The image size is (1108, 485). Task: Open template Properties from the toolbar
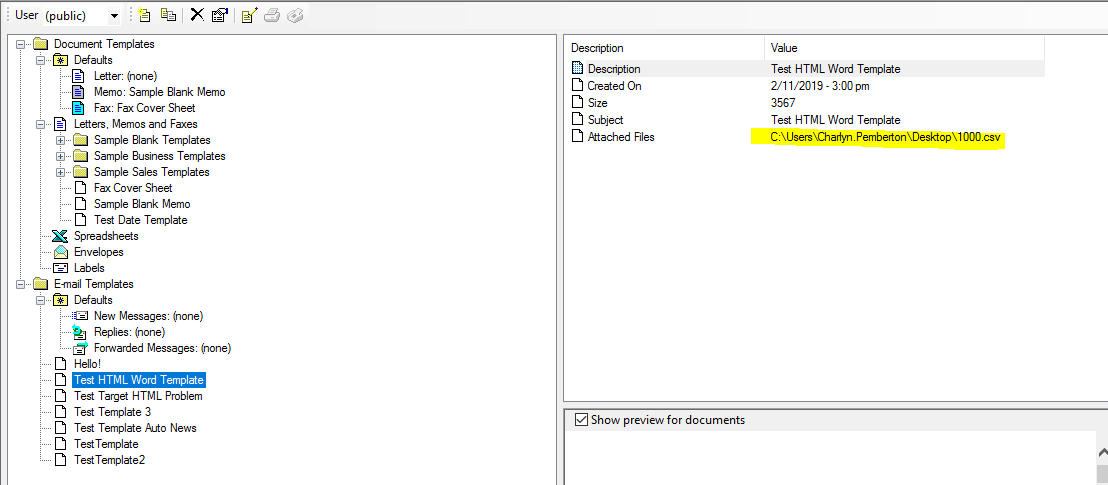219,15
